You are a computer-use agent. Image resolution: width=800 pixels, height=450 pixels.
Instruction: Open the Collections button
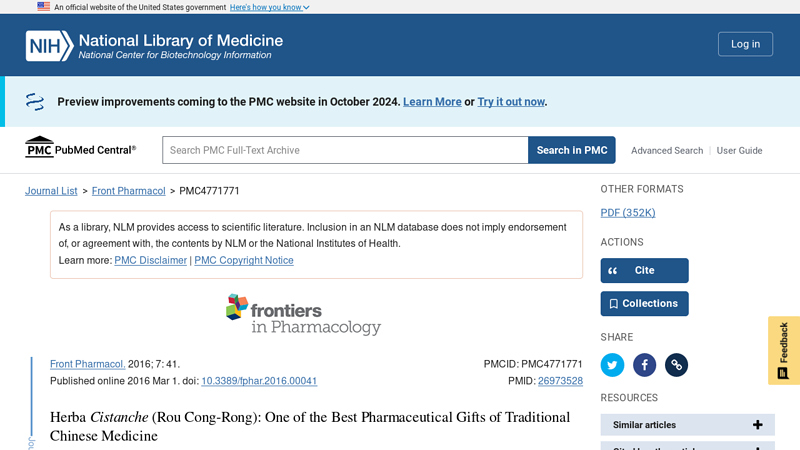644,304
